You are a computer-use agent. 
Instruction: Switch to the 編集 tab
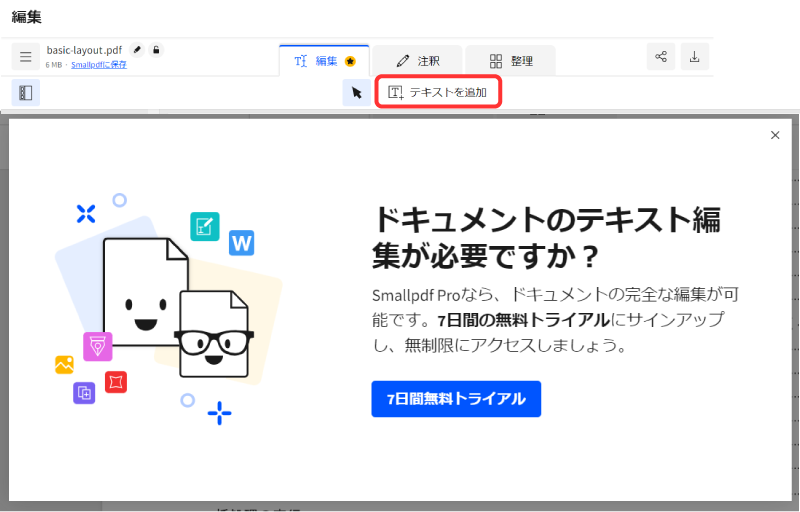(324, 61)
